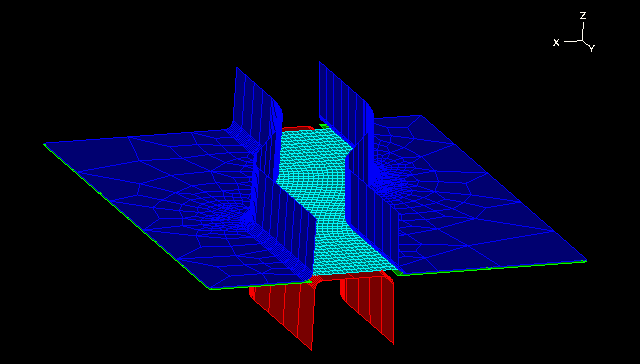
Task: Select the large left blue flat plate
Action: pyautogui.click(x=163, y=204)
